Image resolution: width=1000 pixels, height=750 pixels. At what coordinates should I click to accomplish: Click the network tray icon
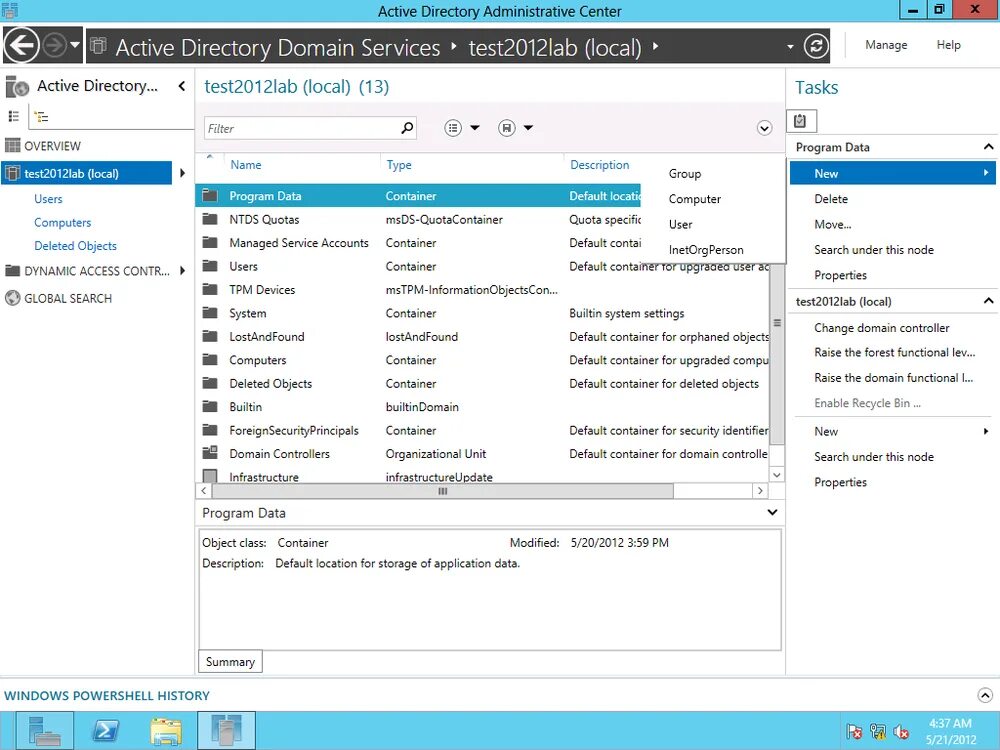tap(878, 731)
